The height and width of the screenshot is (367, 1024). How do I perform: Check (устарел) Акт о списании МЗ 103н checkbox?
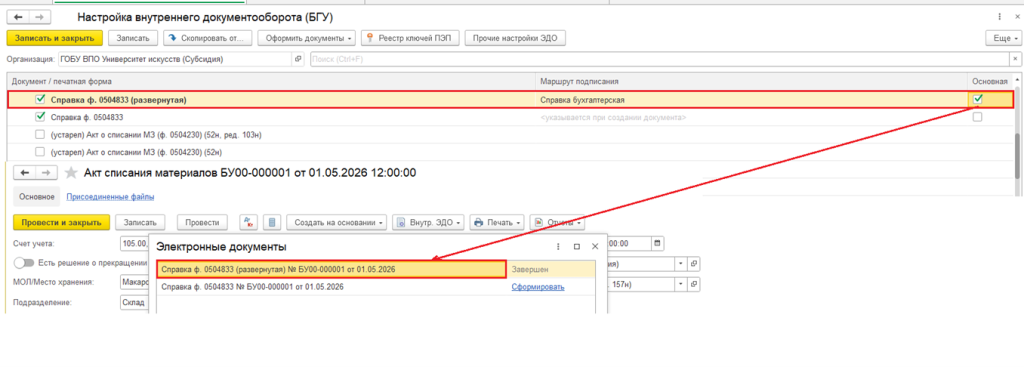(40, 135)
